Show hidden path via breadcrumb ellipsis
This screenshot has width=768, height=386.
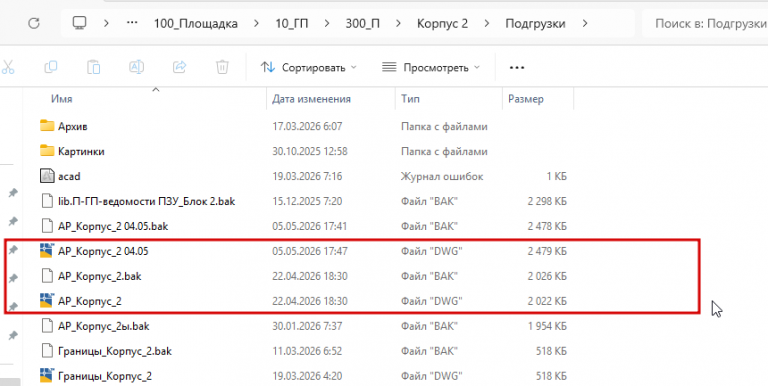132,23
